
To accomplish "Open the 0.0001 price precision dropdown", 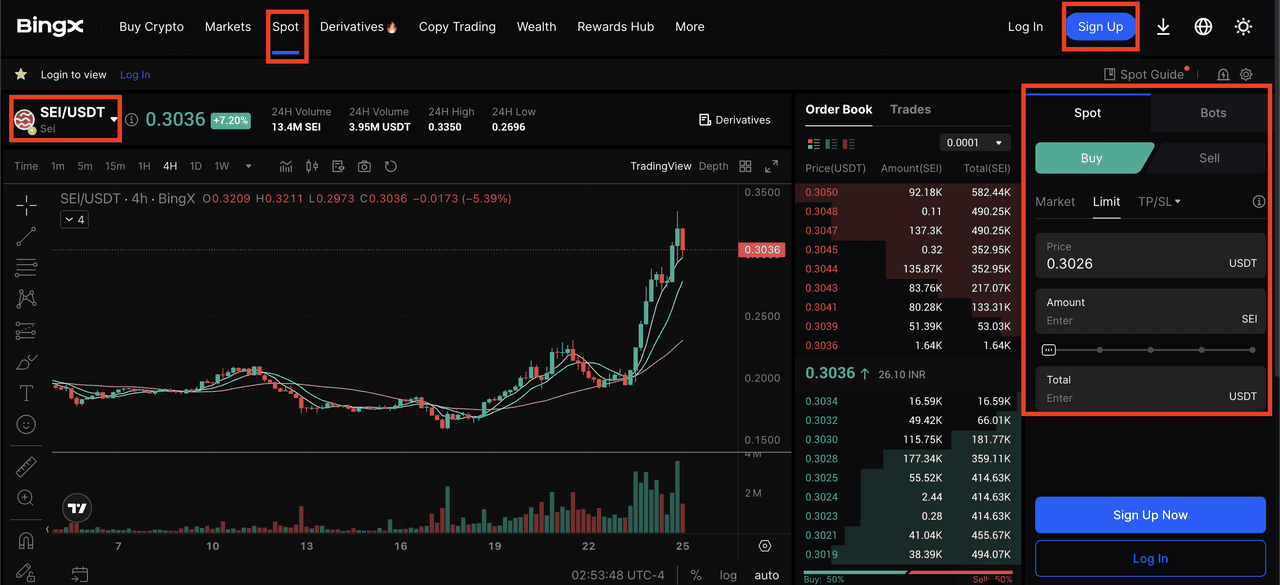I will pyautogui.click(x=975, y=143).
